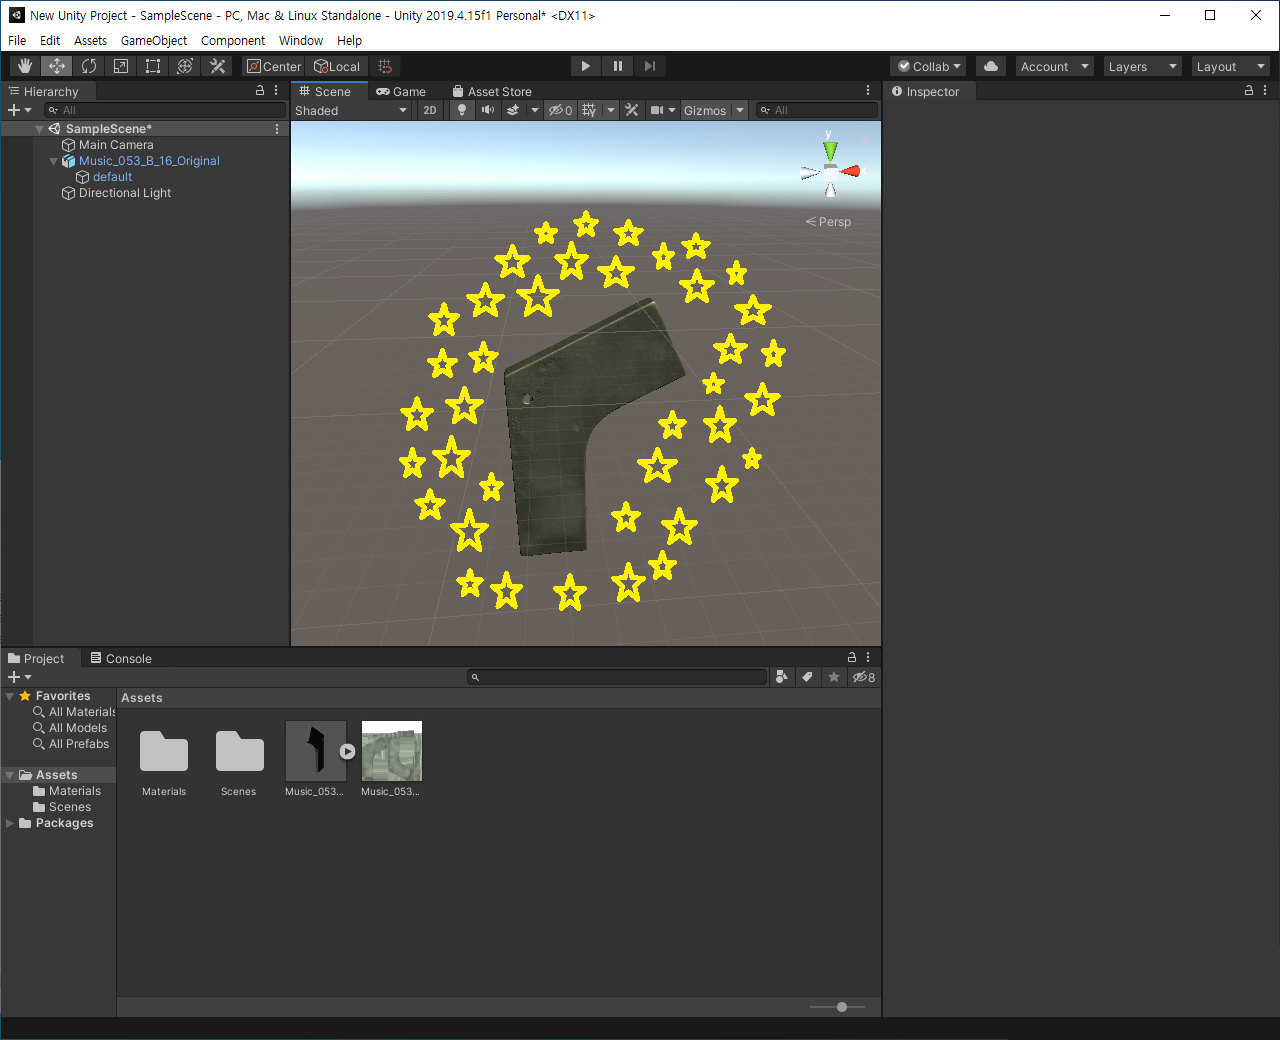Click Search by Label icon in Project
The height and width of the screenshot is (1040, 1280).
[x=808, y=677]
